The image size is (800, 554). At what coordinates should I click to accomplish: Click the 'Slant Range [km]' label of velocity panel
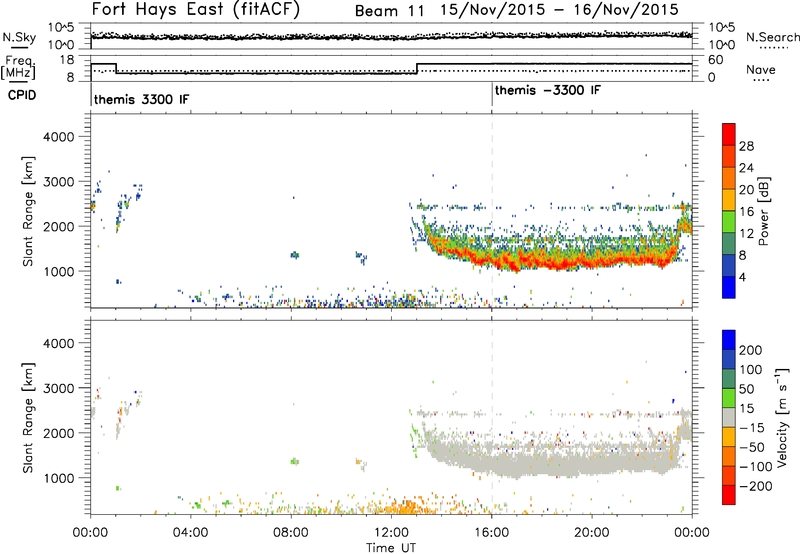tap(28, 418)
